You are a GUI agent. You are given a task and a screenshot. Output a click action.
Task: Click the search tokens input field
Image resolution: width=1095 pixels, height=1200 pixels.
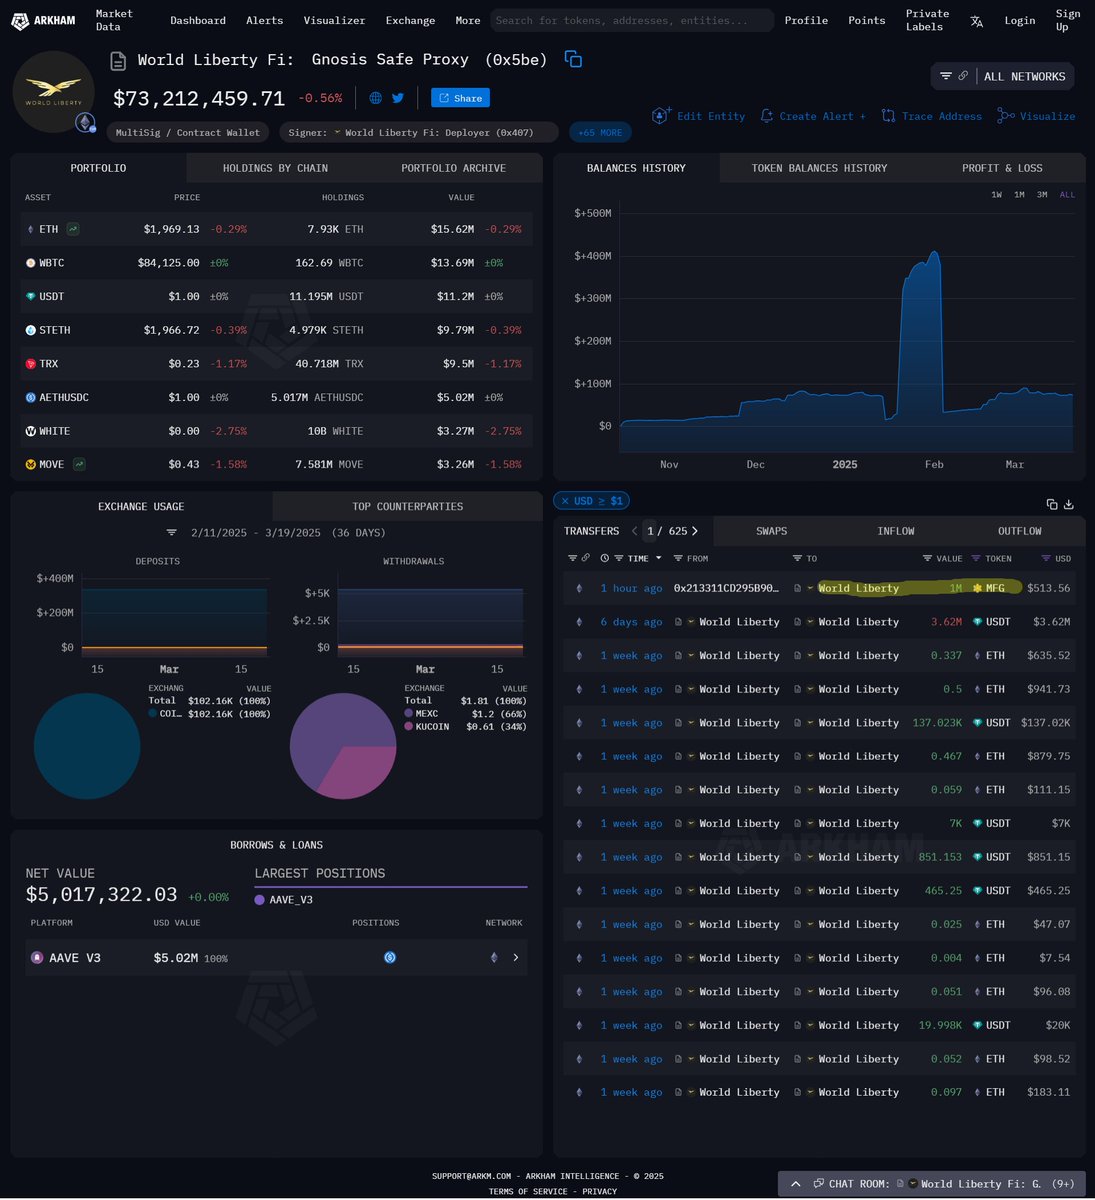(632, 20)
